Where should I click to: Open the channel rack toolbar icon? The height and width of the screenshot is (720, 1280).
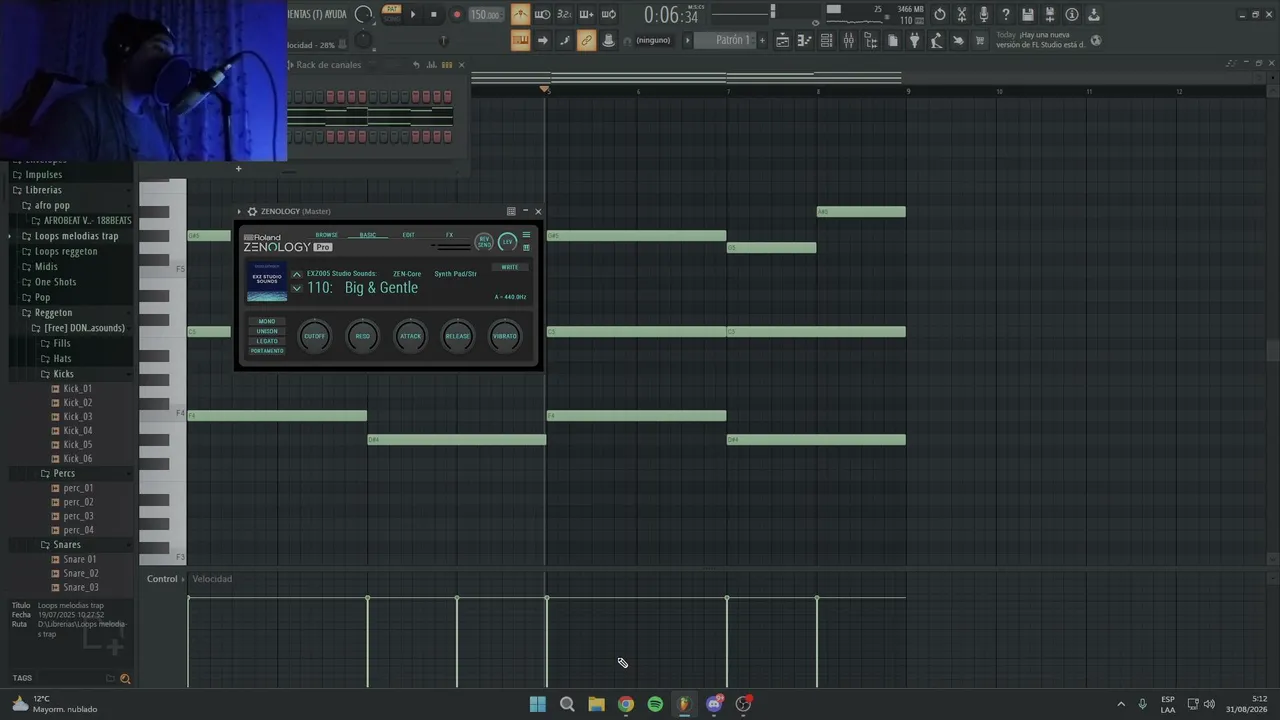pos(827,40)
